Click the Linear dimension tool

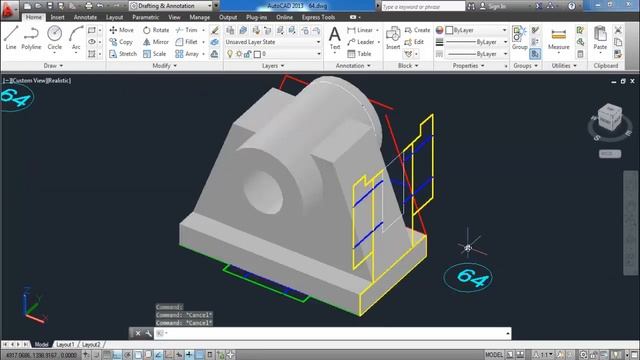coord(360,30)
